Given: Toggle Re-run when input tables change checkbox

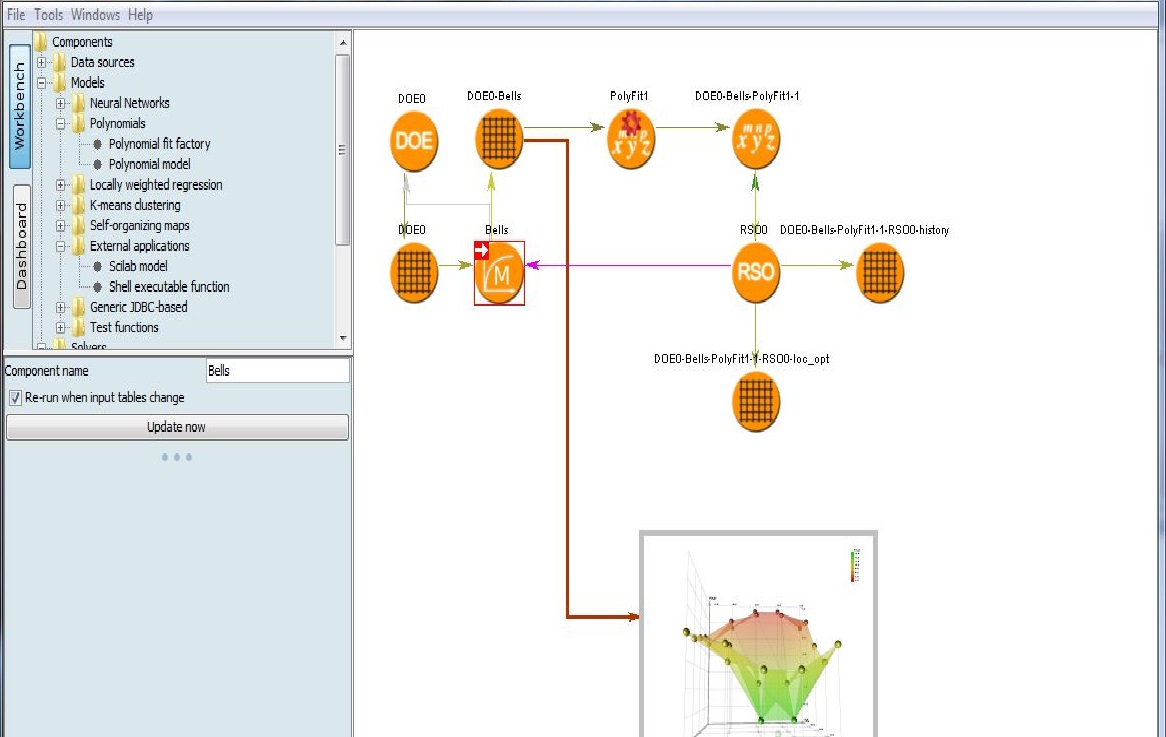Looking at the screenshot, I should [15, 398].
